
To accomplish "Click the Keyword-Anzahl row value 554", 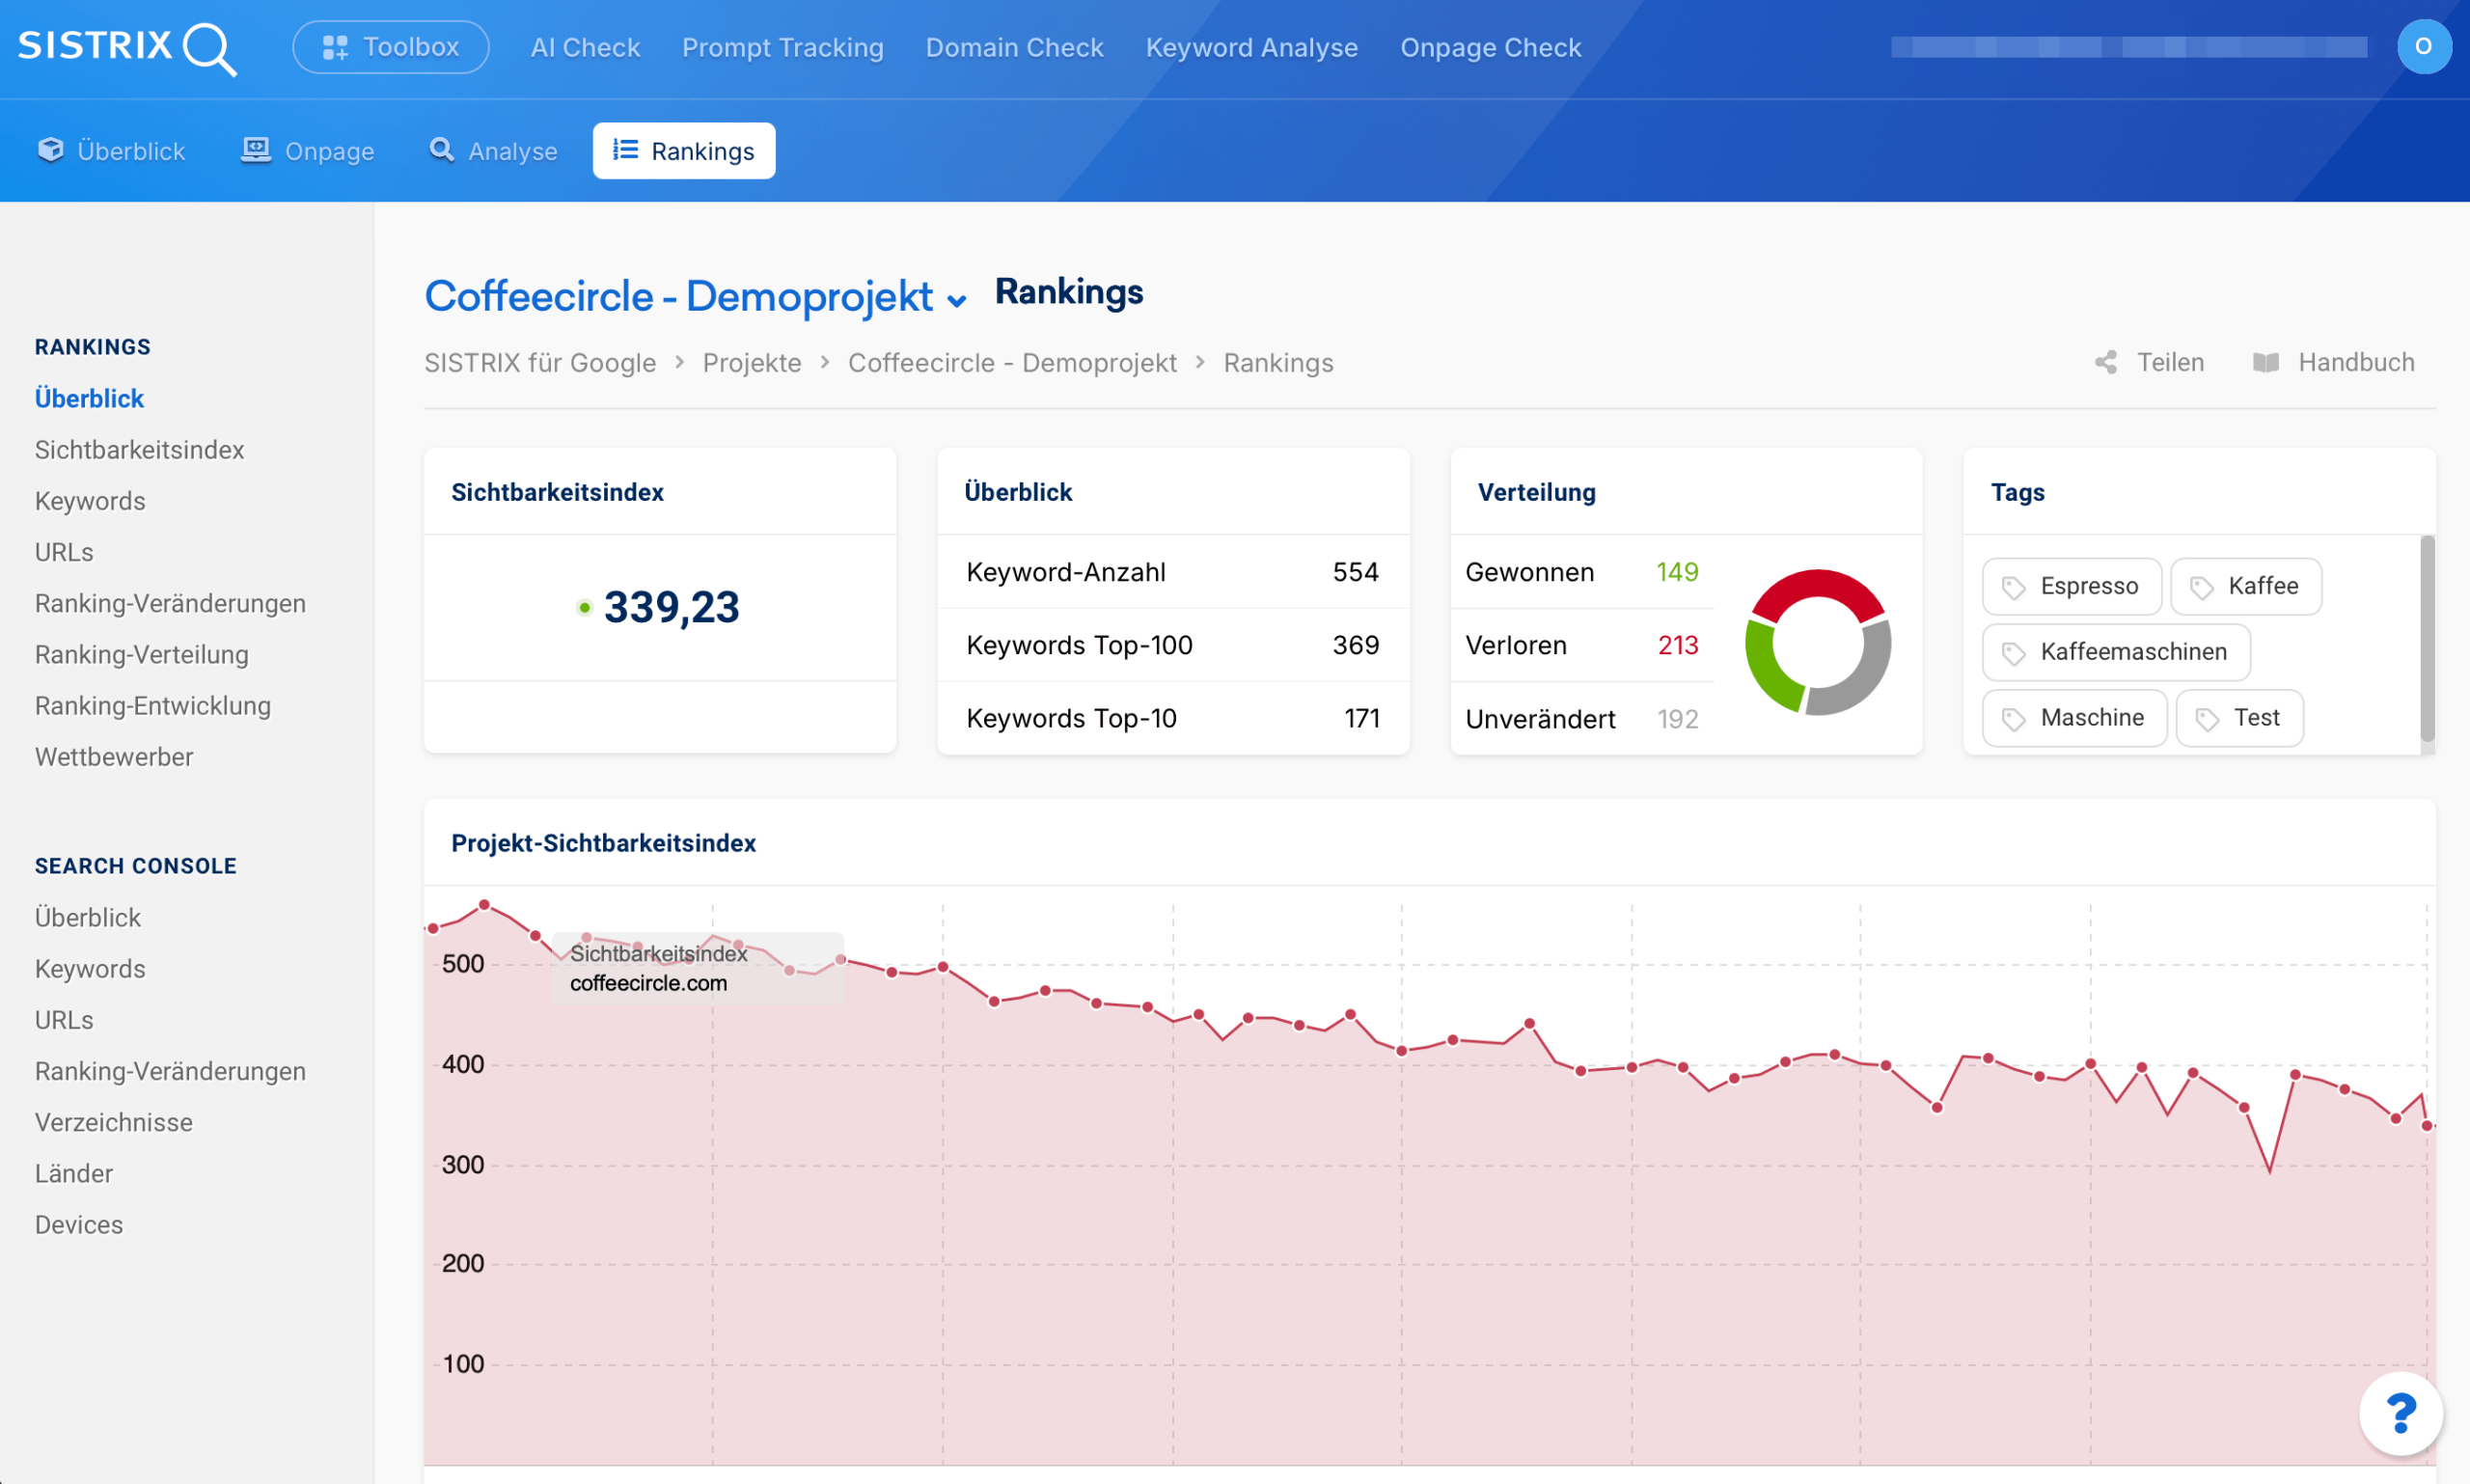I will click(x=1356, y=572).
